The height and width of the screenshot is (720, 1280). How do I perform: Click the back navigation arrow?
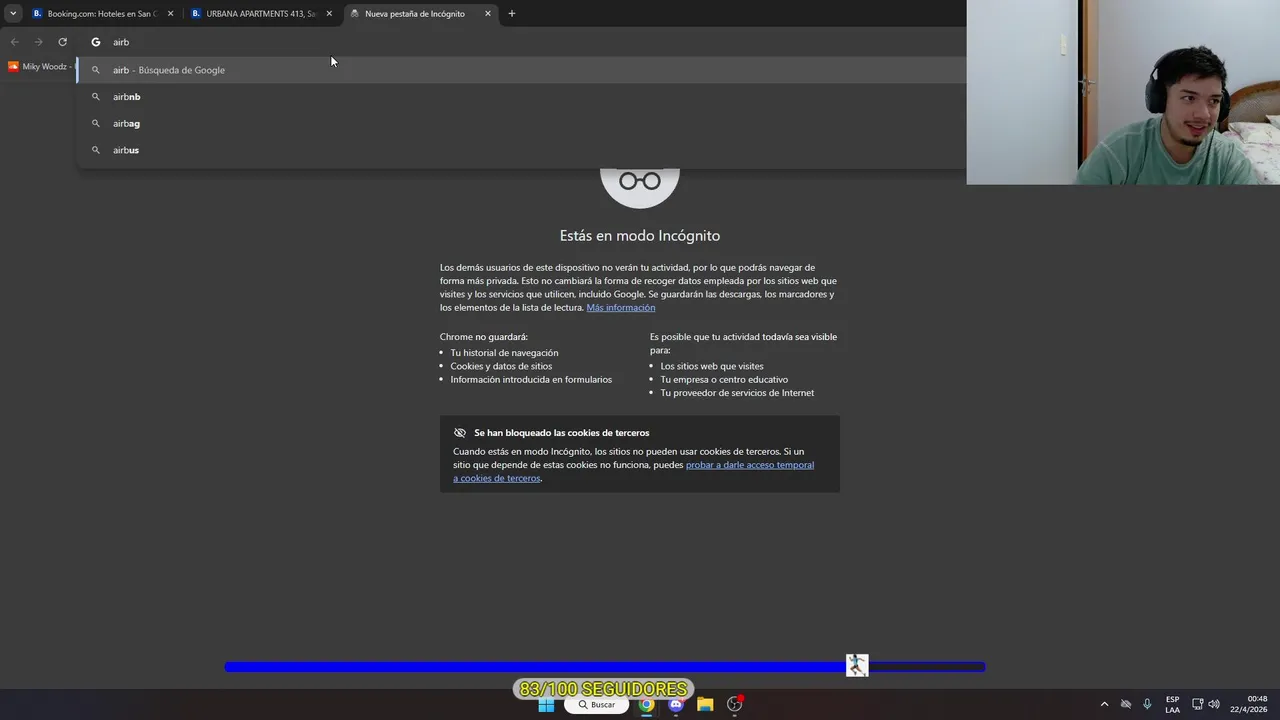(14, 42)
